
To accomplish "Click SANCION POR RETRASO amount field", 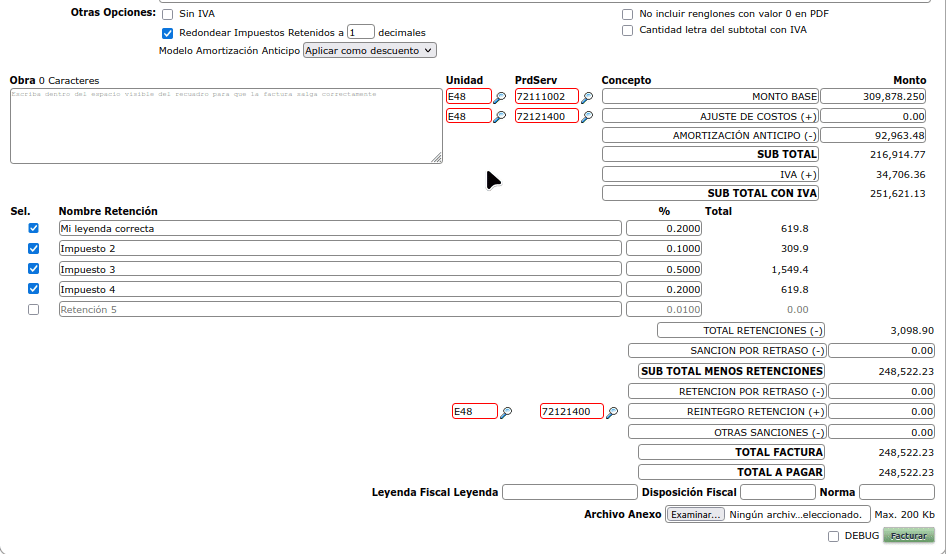I will tap(881, 351).
